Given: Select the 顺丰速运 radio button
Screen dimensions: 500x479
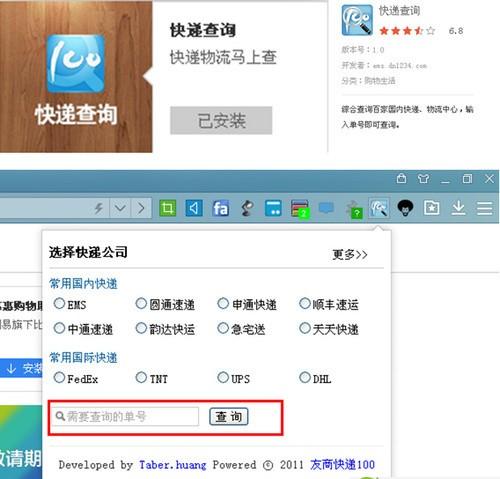Looking at the screenshot, I should tap(305, 304).
